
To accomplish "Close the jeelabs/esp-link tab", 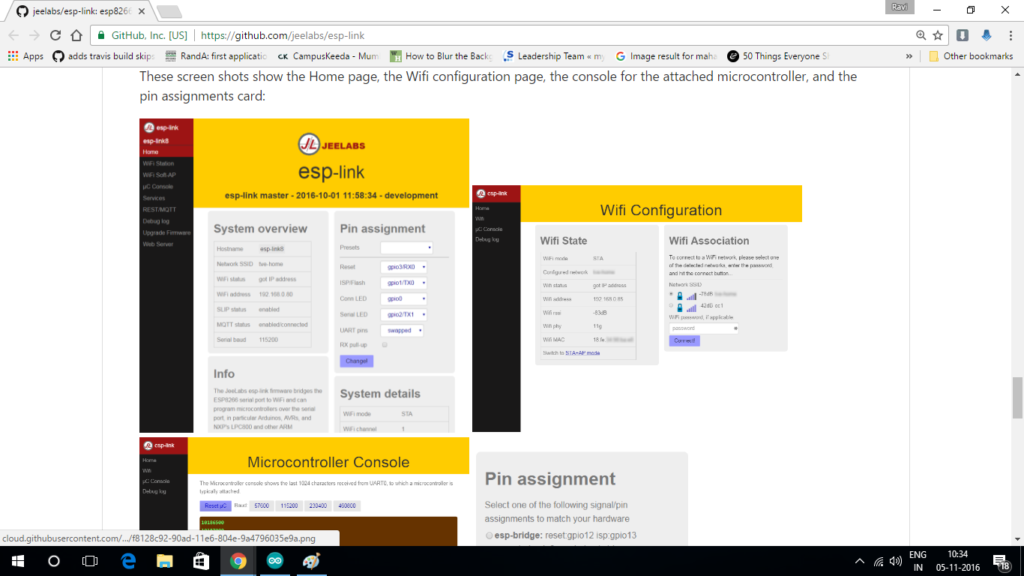I will coord(142,11).
